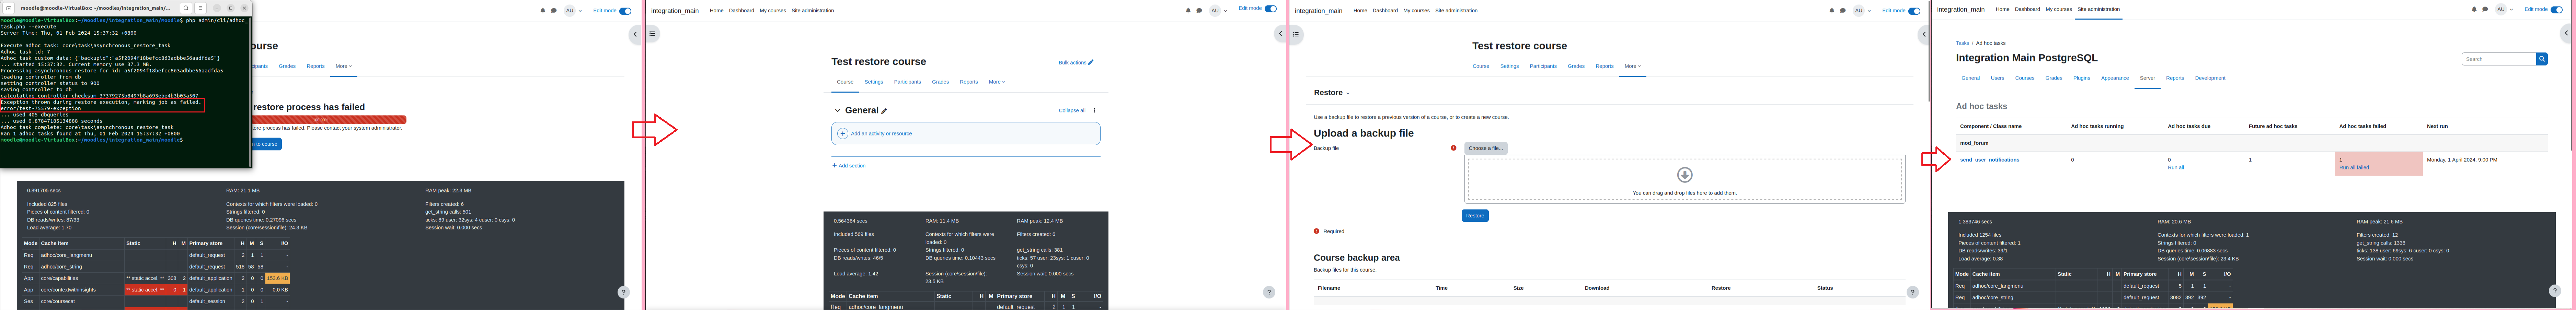This screenshot has height=310, width=2576.
Task: Click help question-mark icon on Restore page
Action: click(x=1912, y=292)
